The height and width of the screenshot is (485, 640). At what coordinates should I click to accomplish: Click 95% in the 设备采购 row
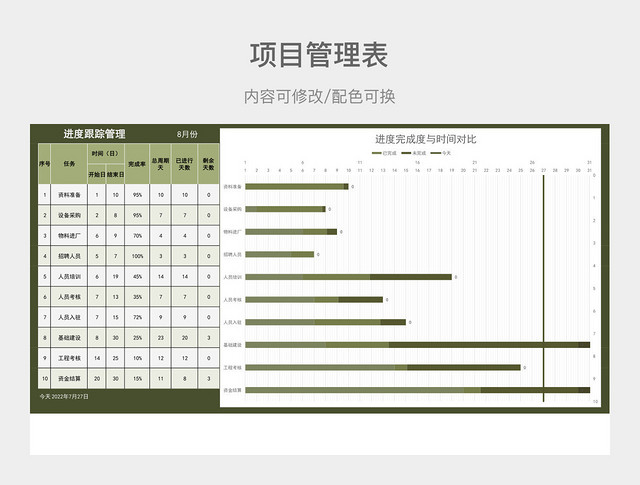point(137,215)
